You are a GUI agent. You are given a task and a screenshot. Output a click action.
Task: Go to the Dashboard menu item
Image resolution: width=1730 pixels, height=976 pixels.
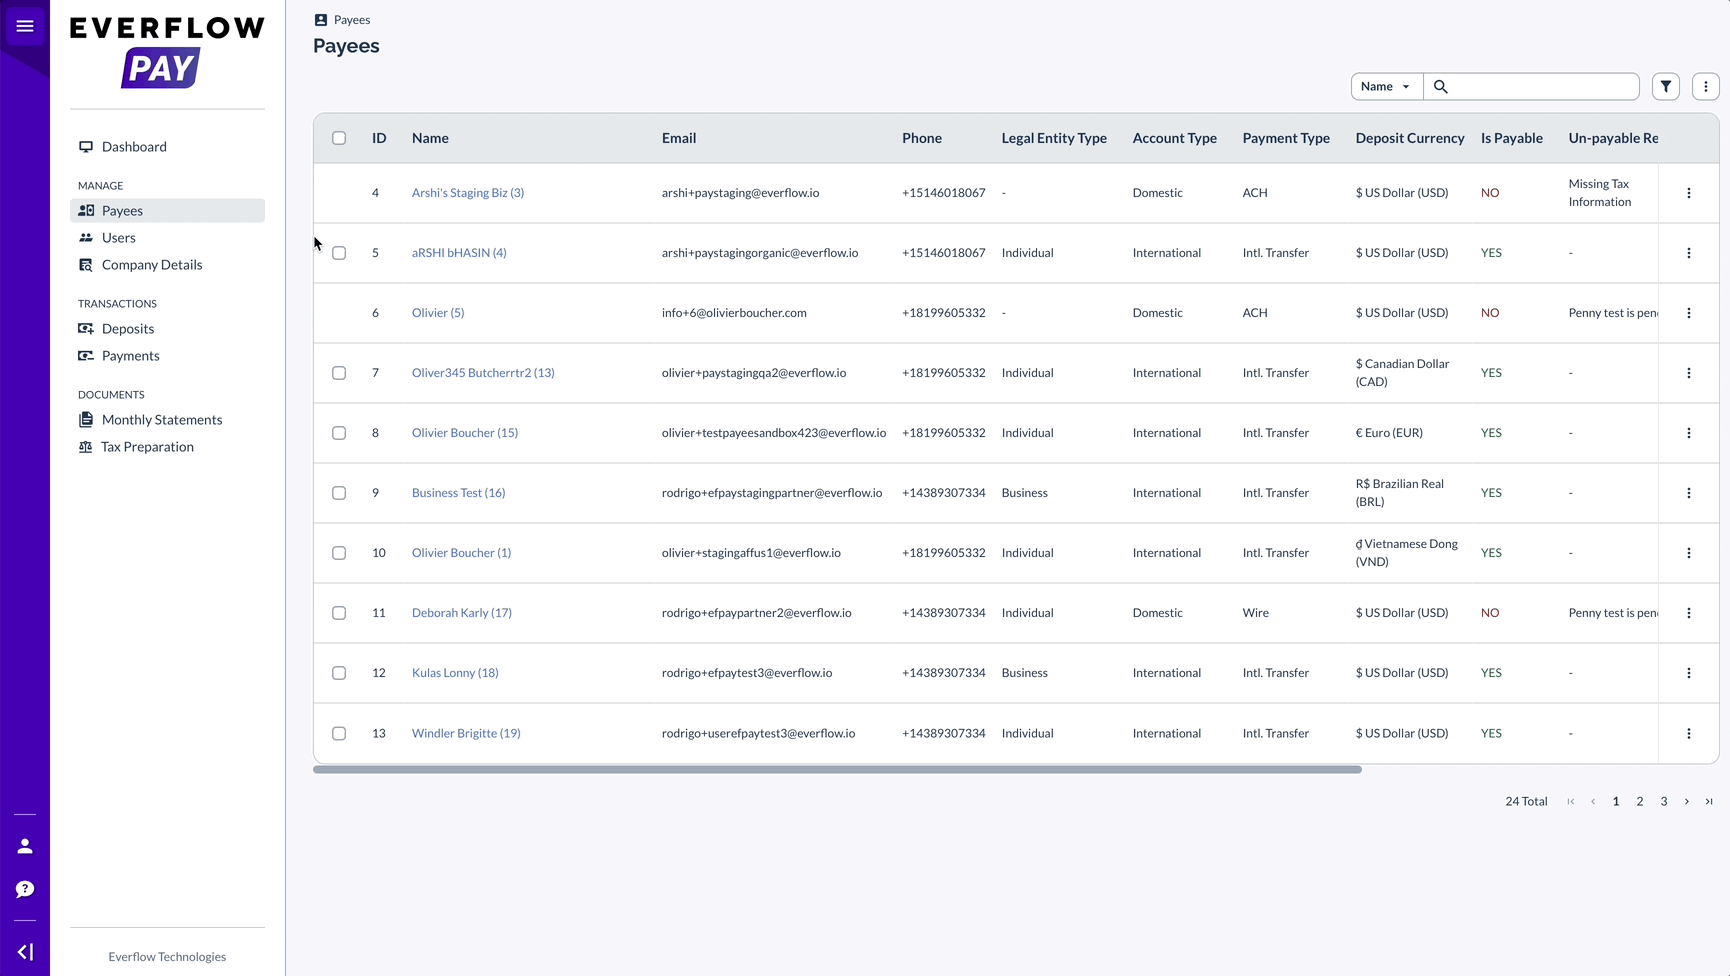tap(167, 147)
